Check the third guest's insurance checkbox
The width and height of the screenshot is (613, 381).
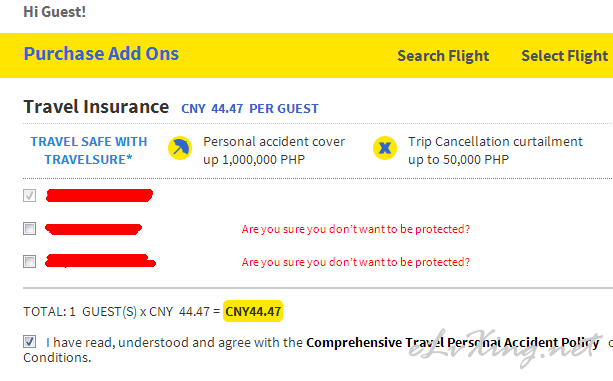point(29,261)
